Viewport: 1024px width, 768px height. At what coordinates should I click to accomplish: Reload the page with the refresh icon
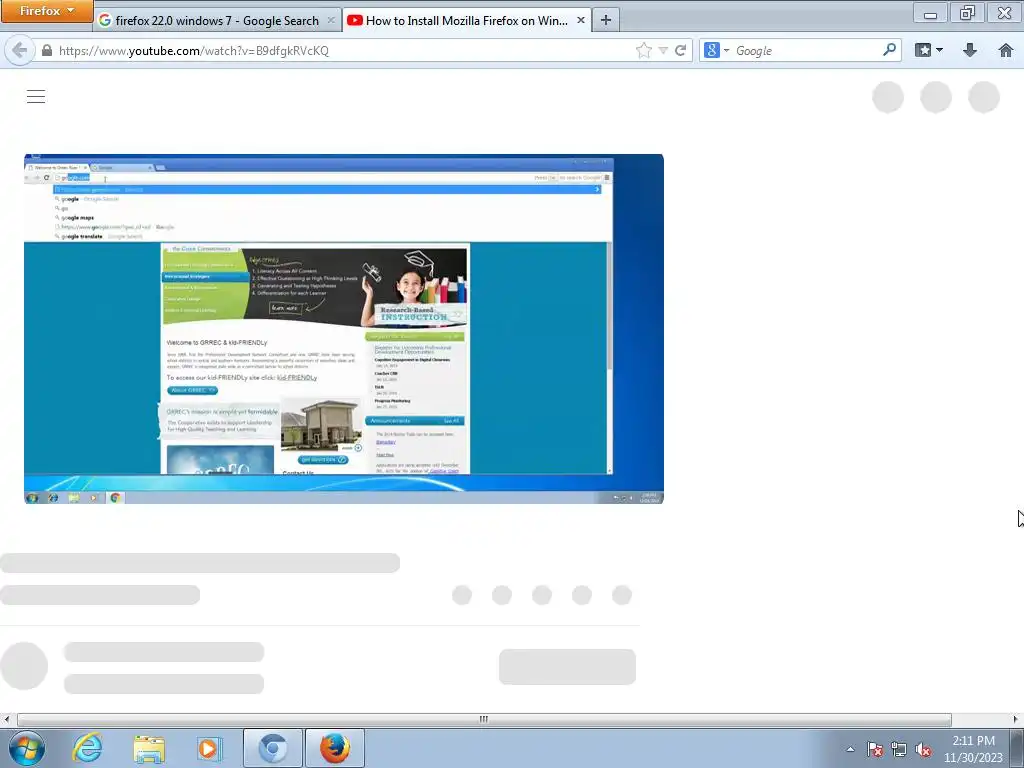coord(680,50)
